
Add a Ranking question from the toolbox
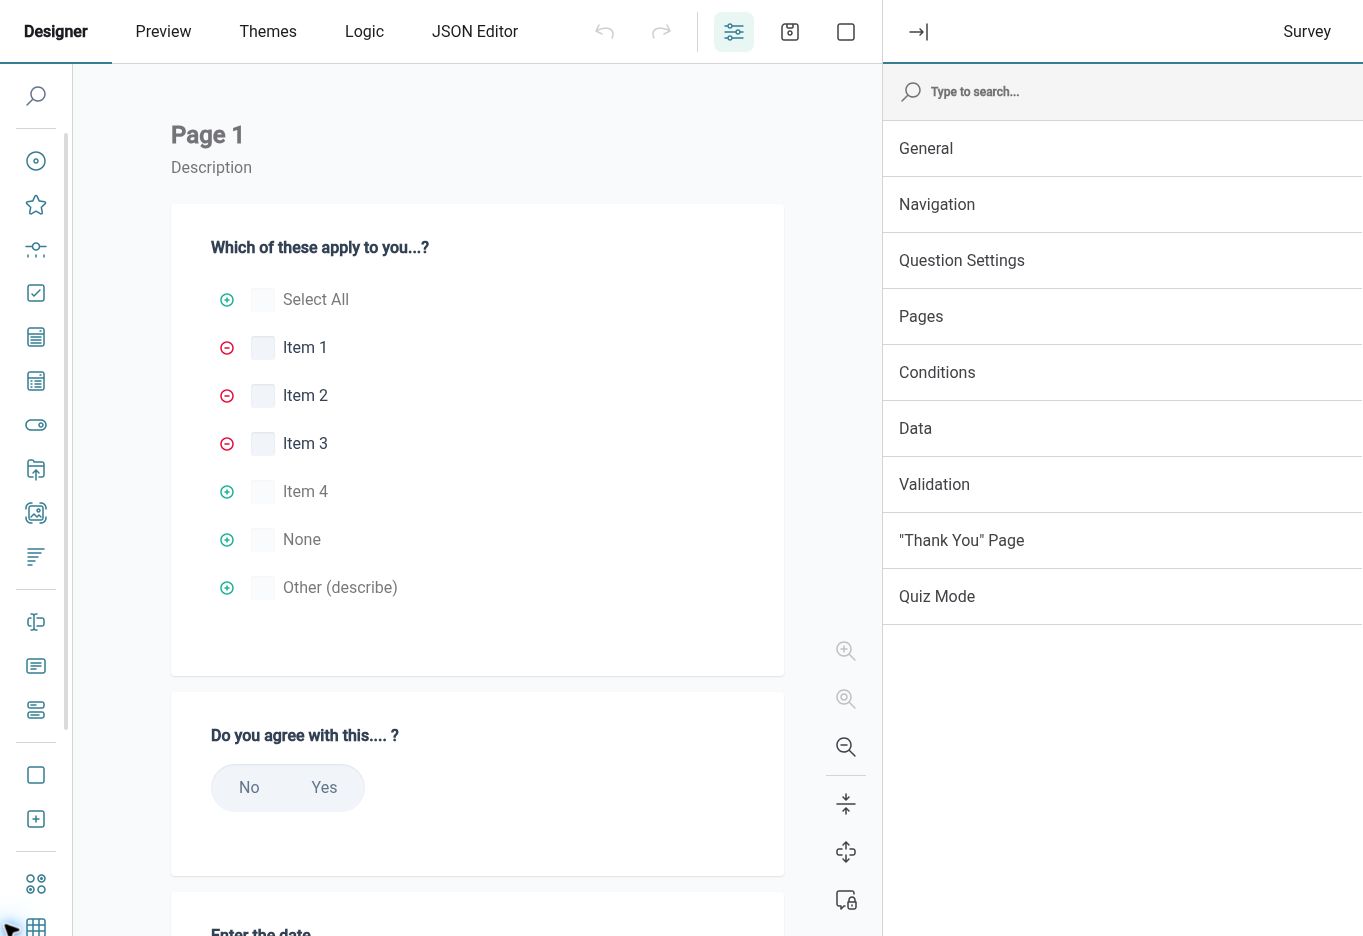pyautogui.click(x=36, y=557)
